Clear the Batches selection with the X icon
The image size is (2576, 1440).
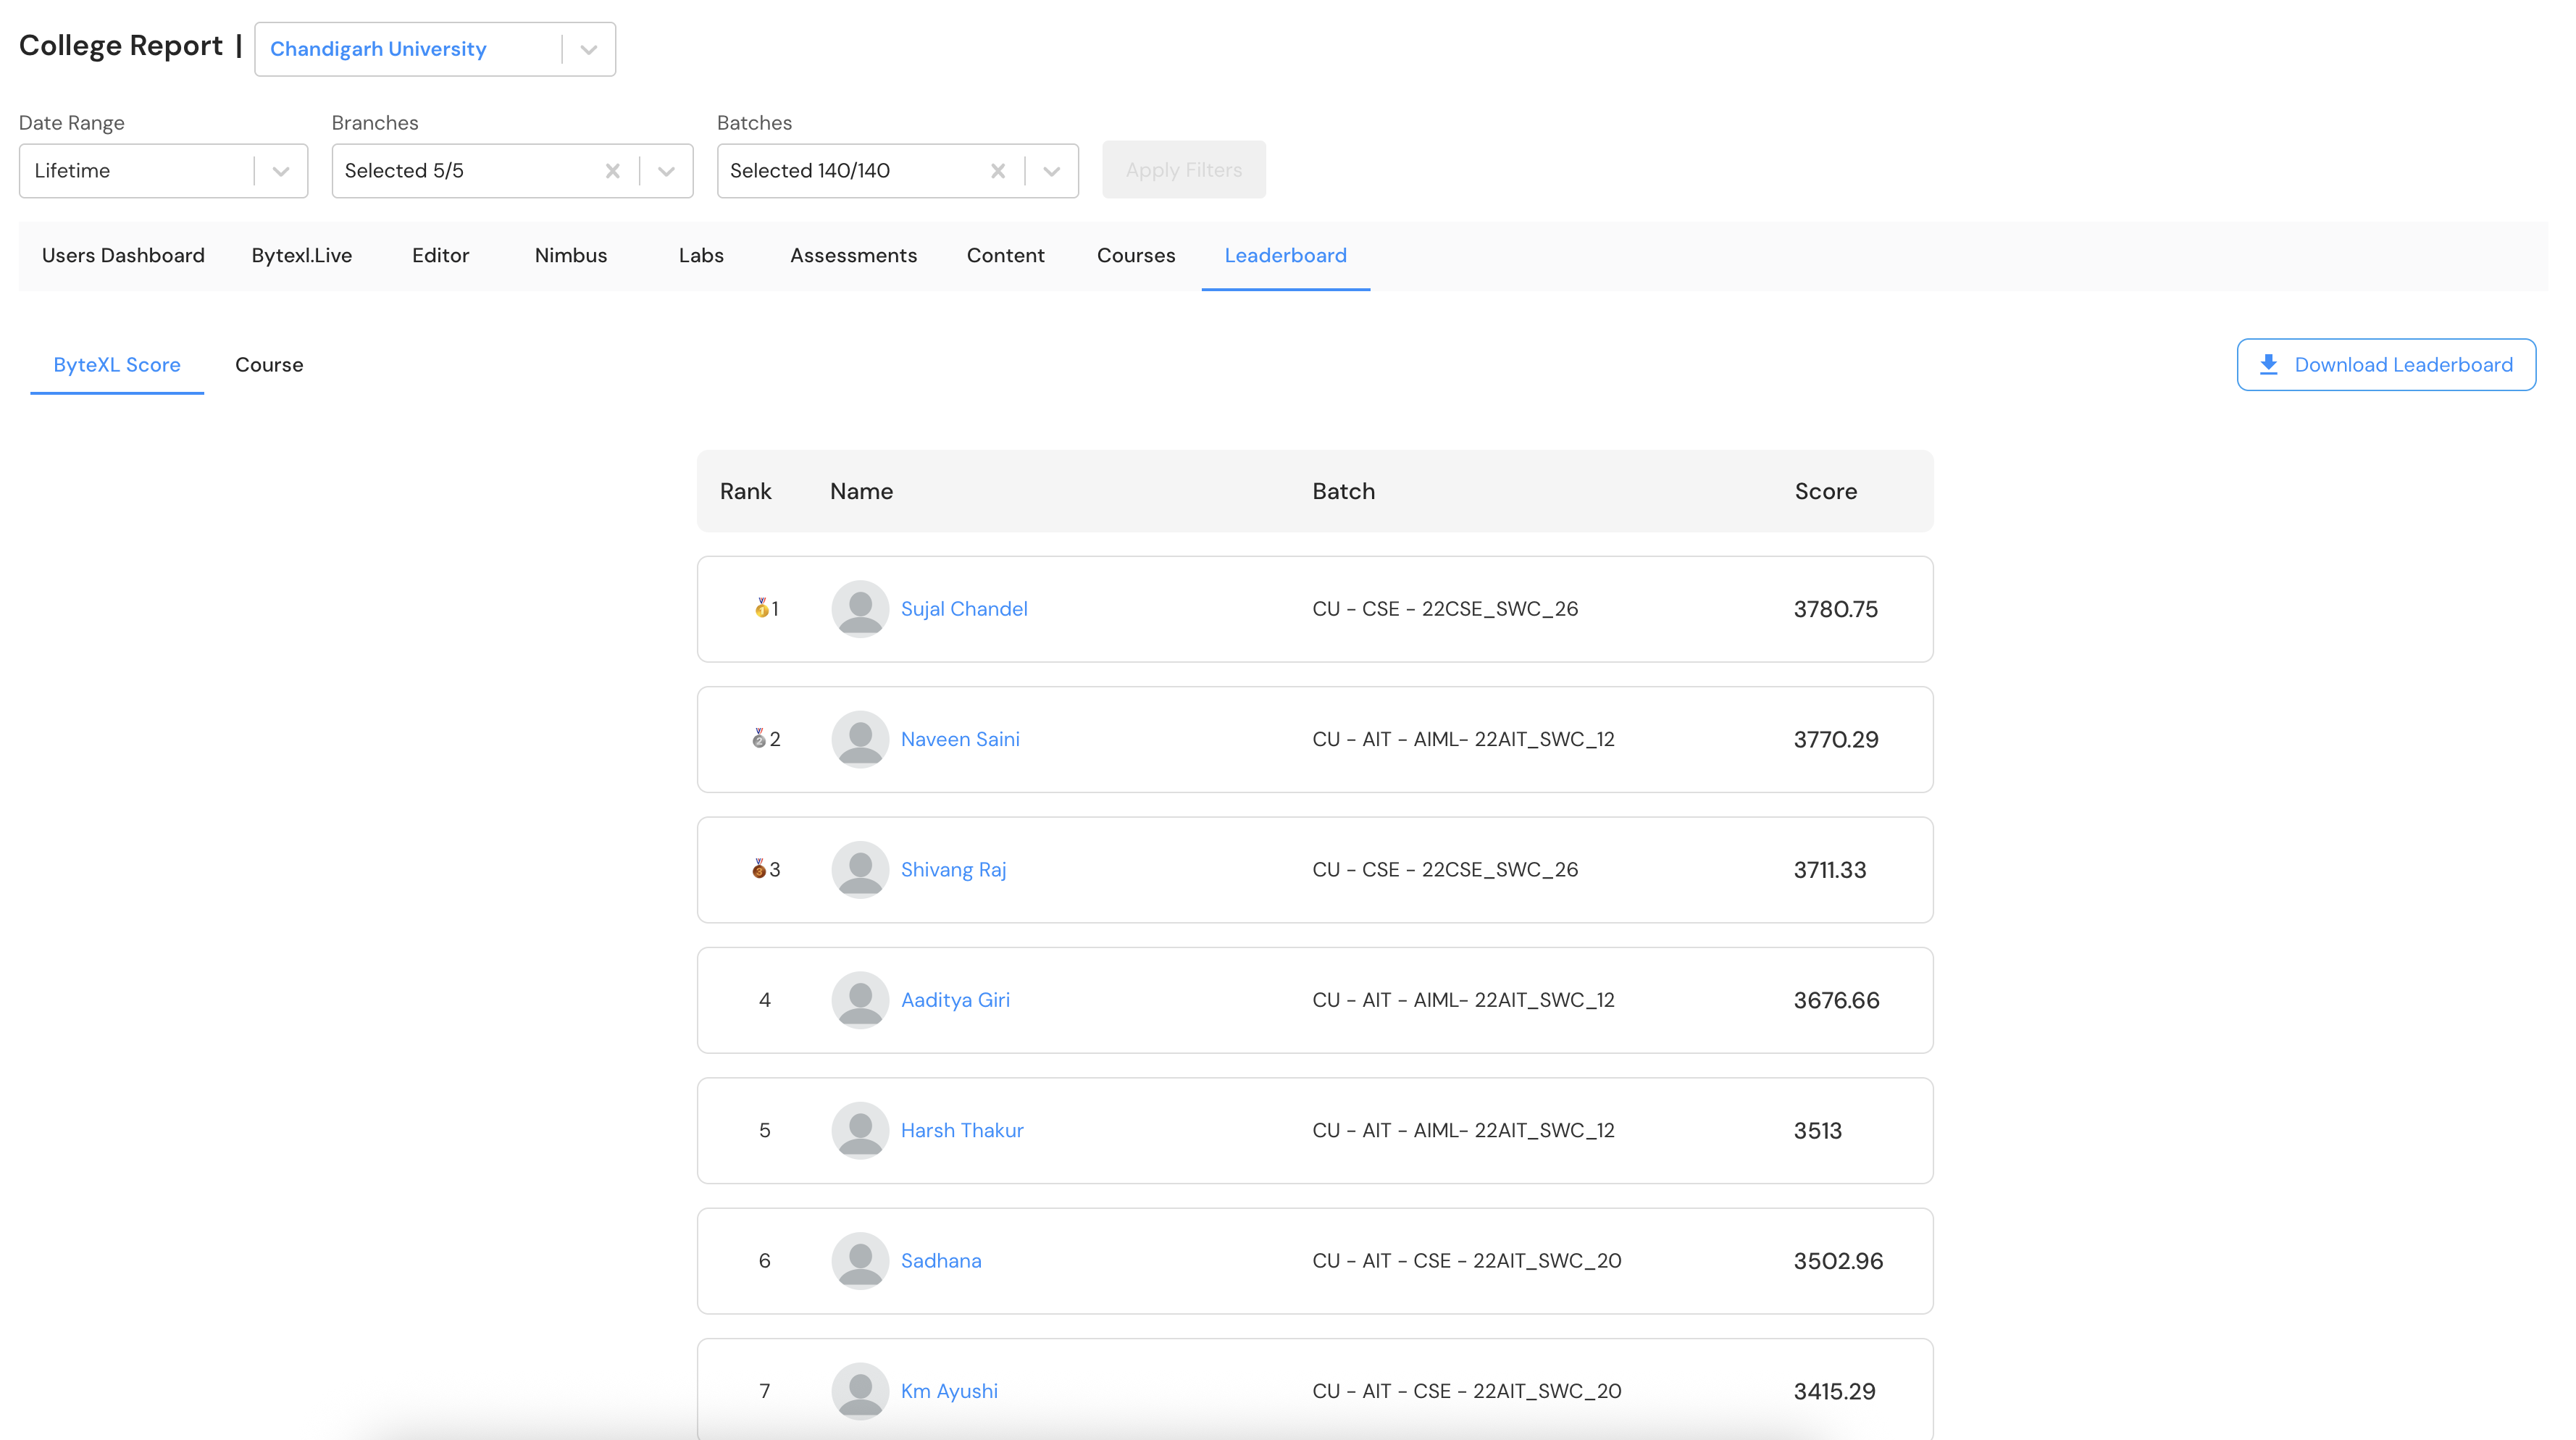tap(998, 171)
